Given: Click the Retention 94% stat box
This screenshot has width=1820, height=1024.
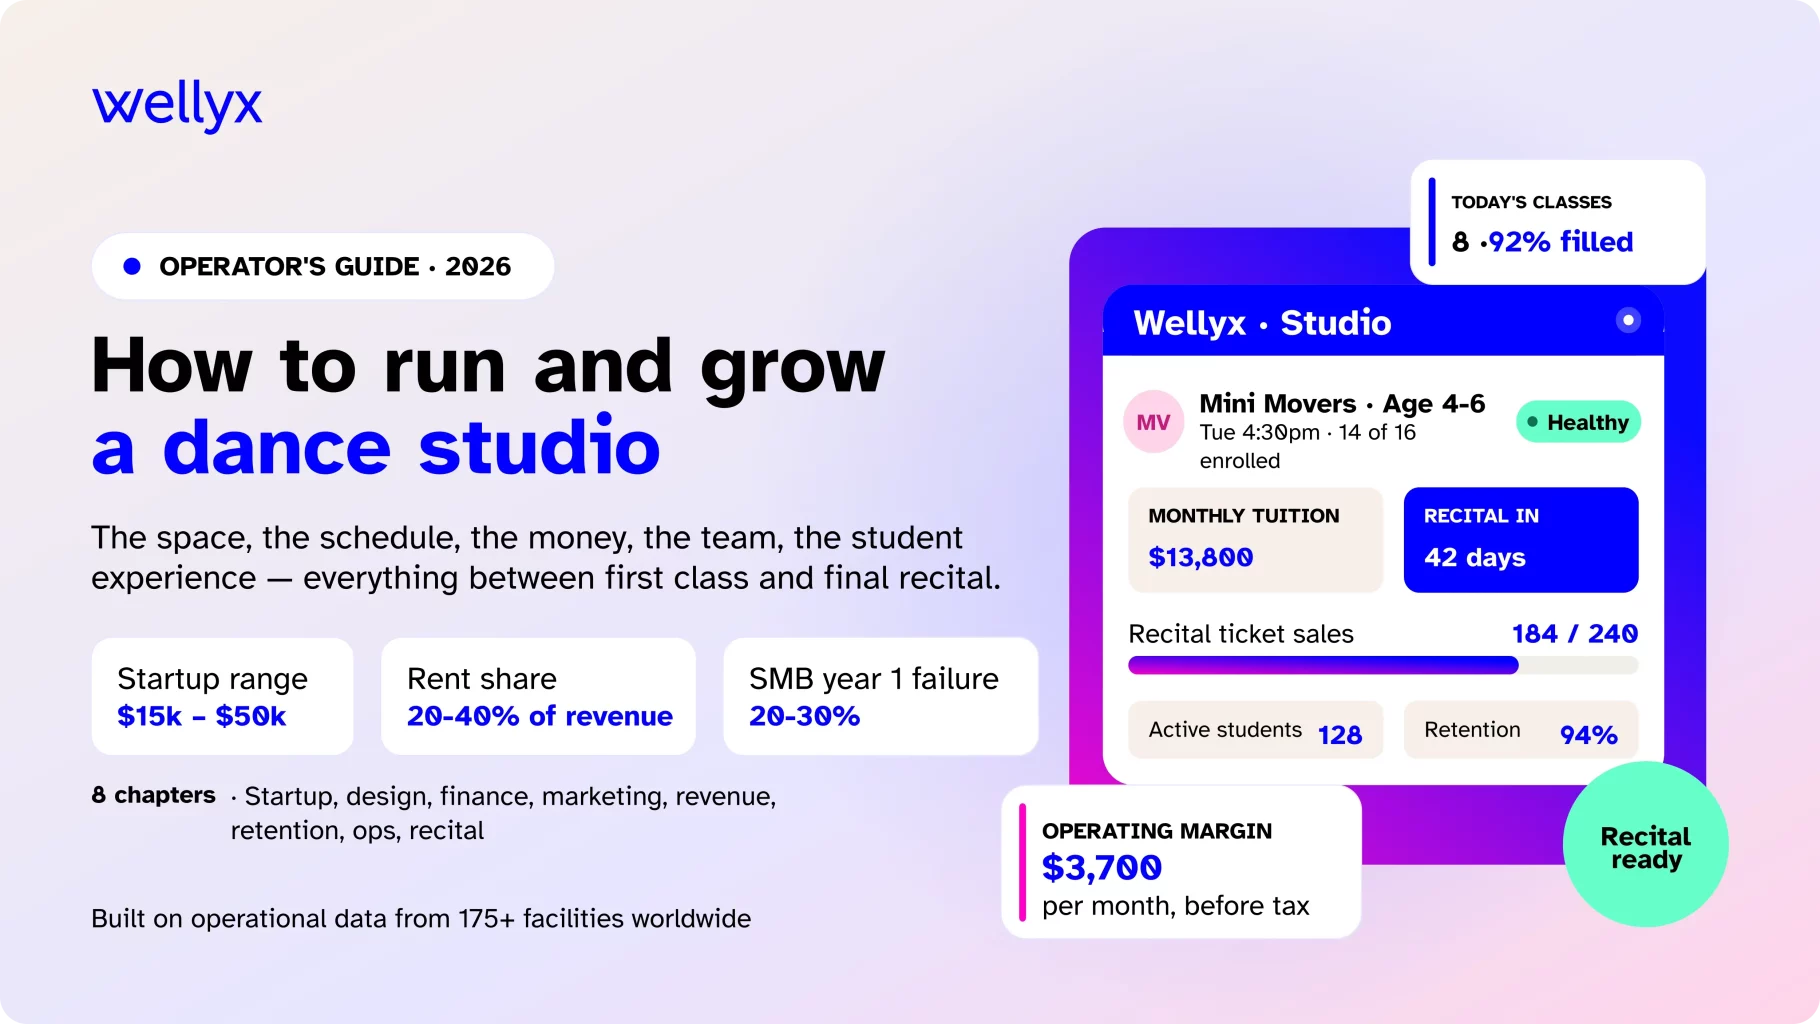Looking at the screenshot, I should [1520, 731].
